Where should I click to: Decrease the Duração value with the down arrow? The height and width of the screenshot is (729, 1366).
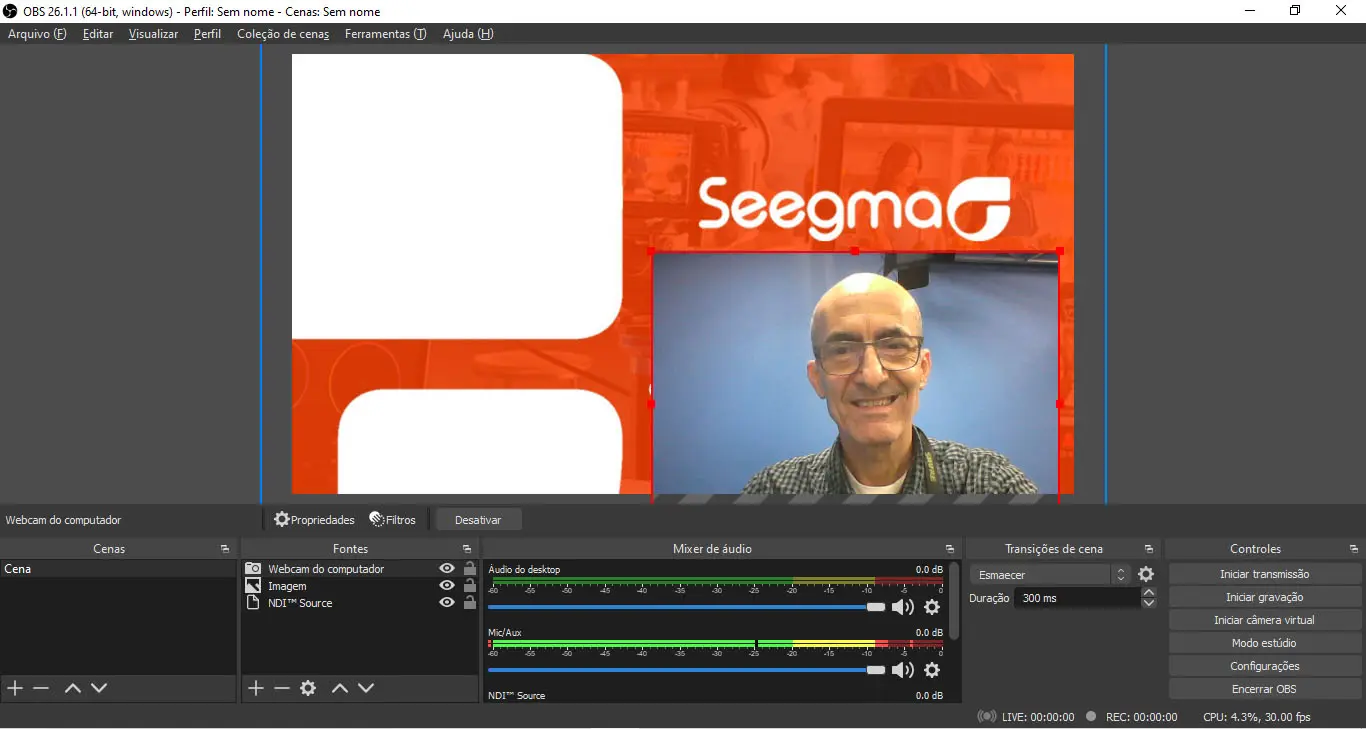point(1149,603)
